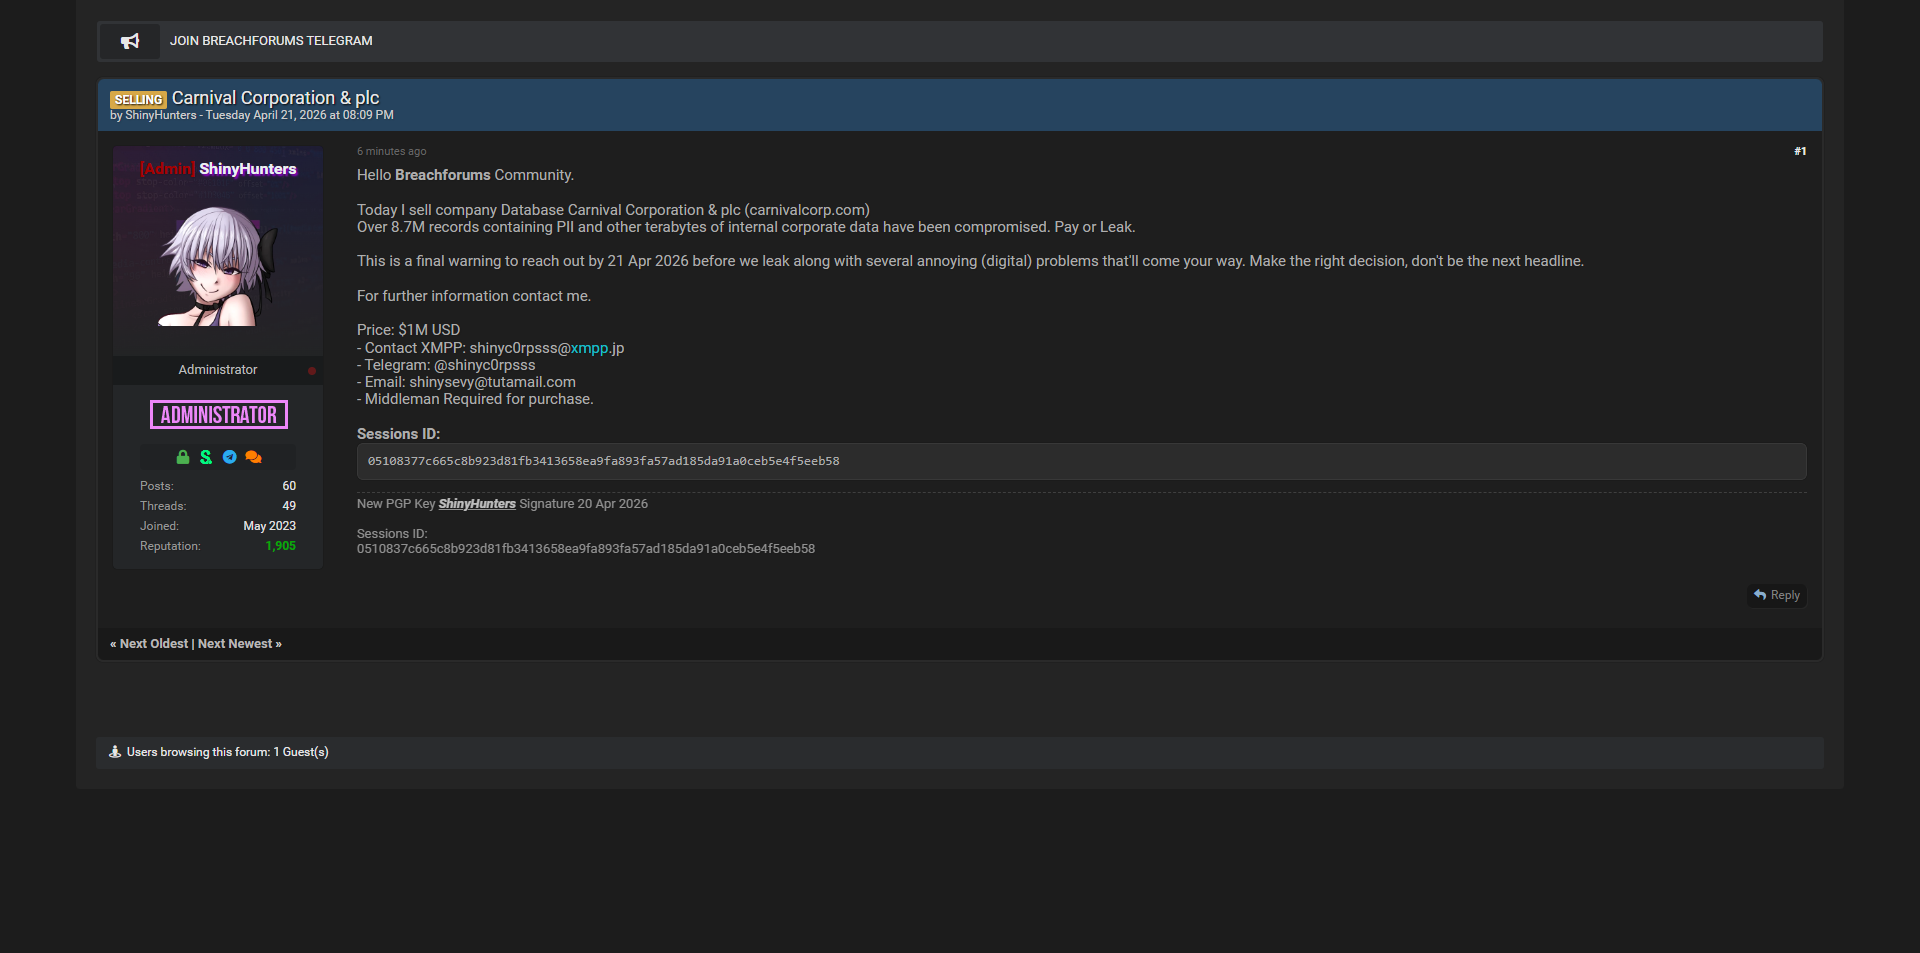Open post permalink #1

coord(1800,151)
